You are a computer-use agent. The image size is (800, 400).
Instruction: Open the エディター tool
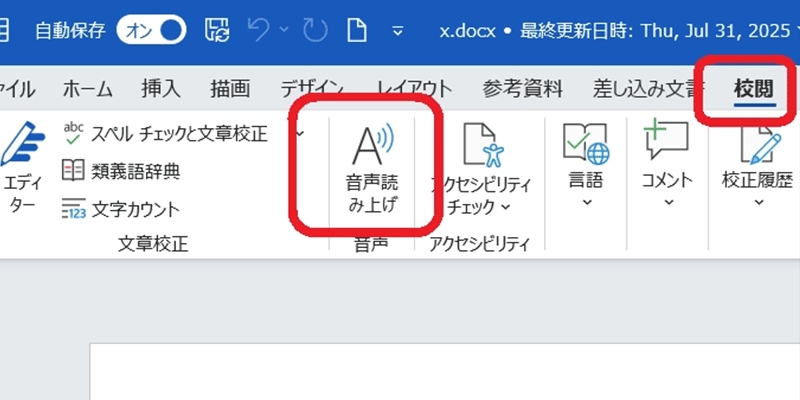click(x=21, y=167)
